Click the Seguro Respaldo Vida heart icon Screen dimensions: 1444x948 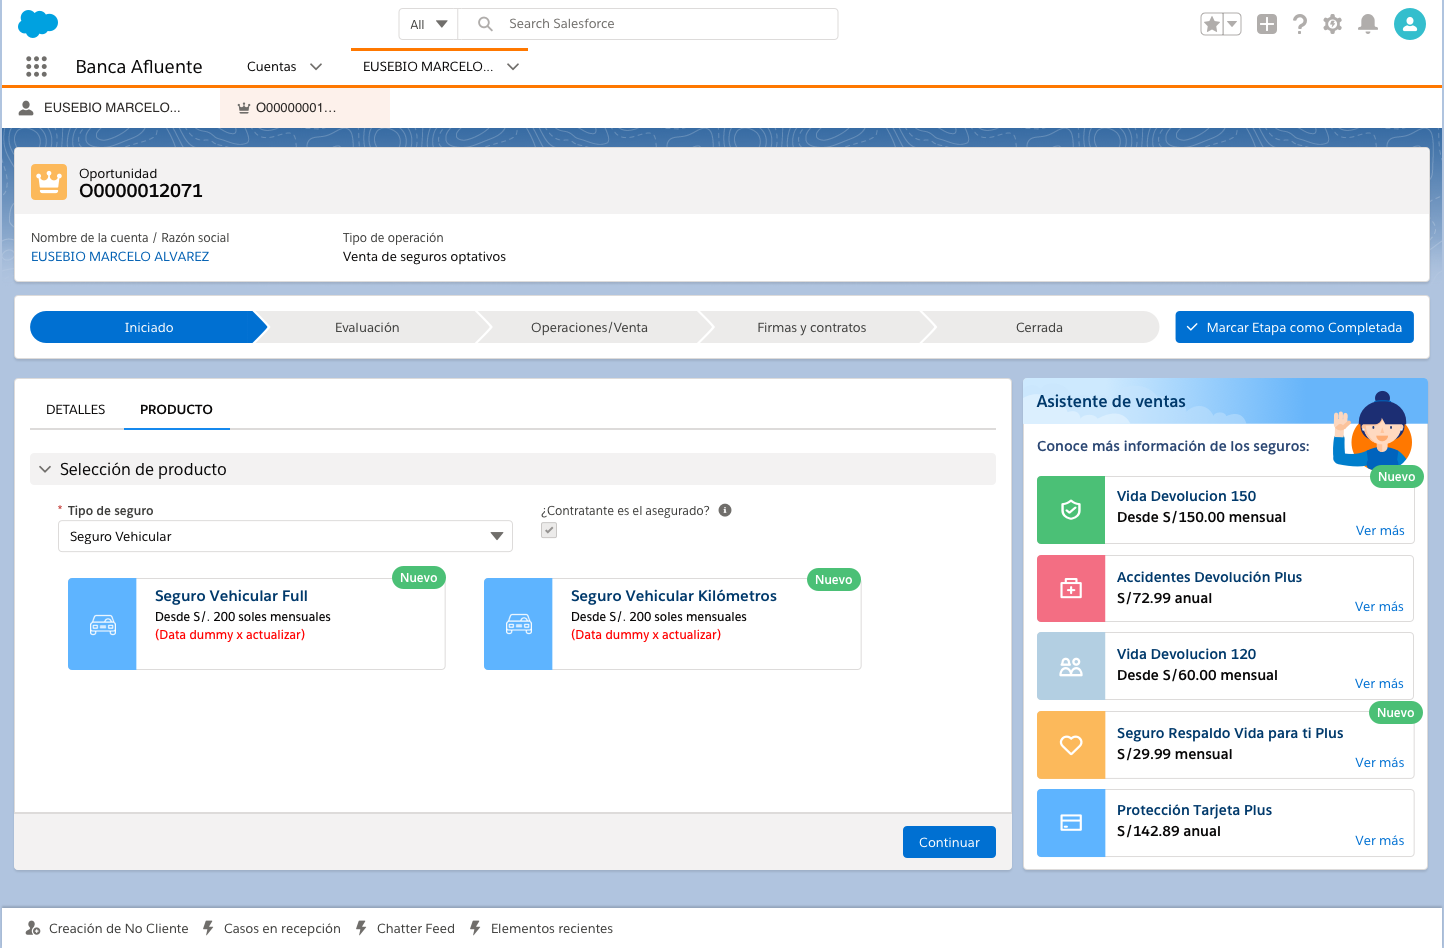[1071, 745]
